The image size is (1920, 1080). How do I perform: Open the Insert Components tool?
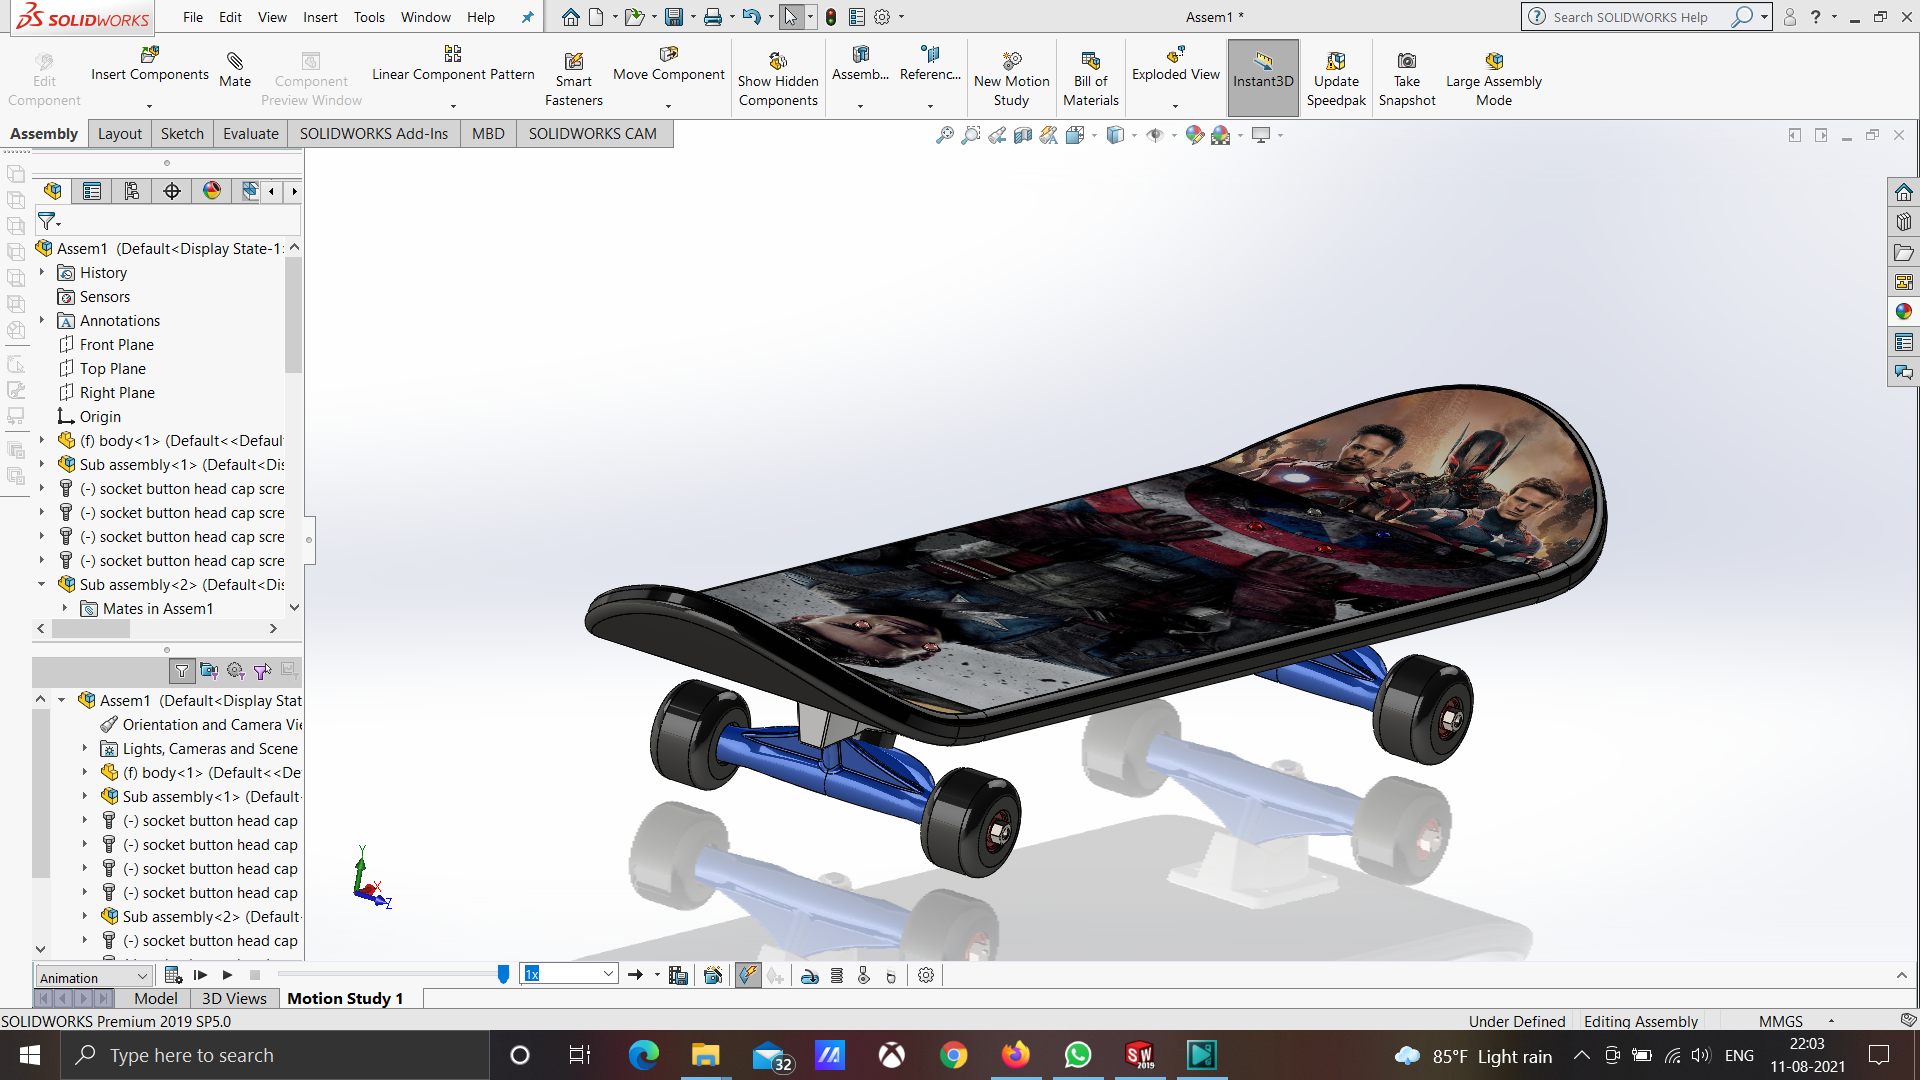[x=150, y=64]
